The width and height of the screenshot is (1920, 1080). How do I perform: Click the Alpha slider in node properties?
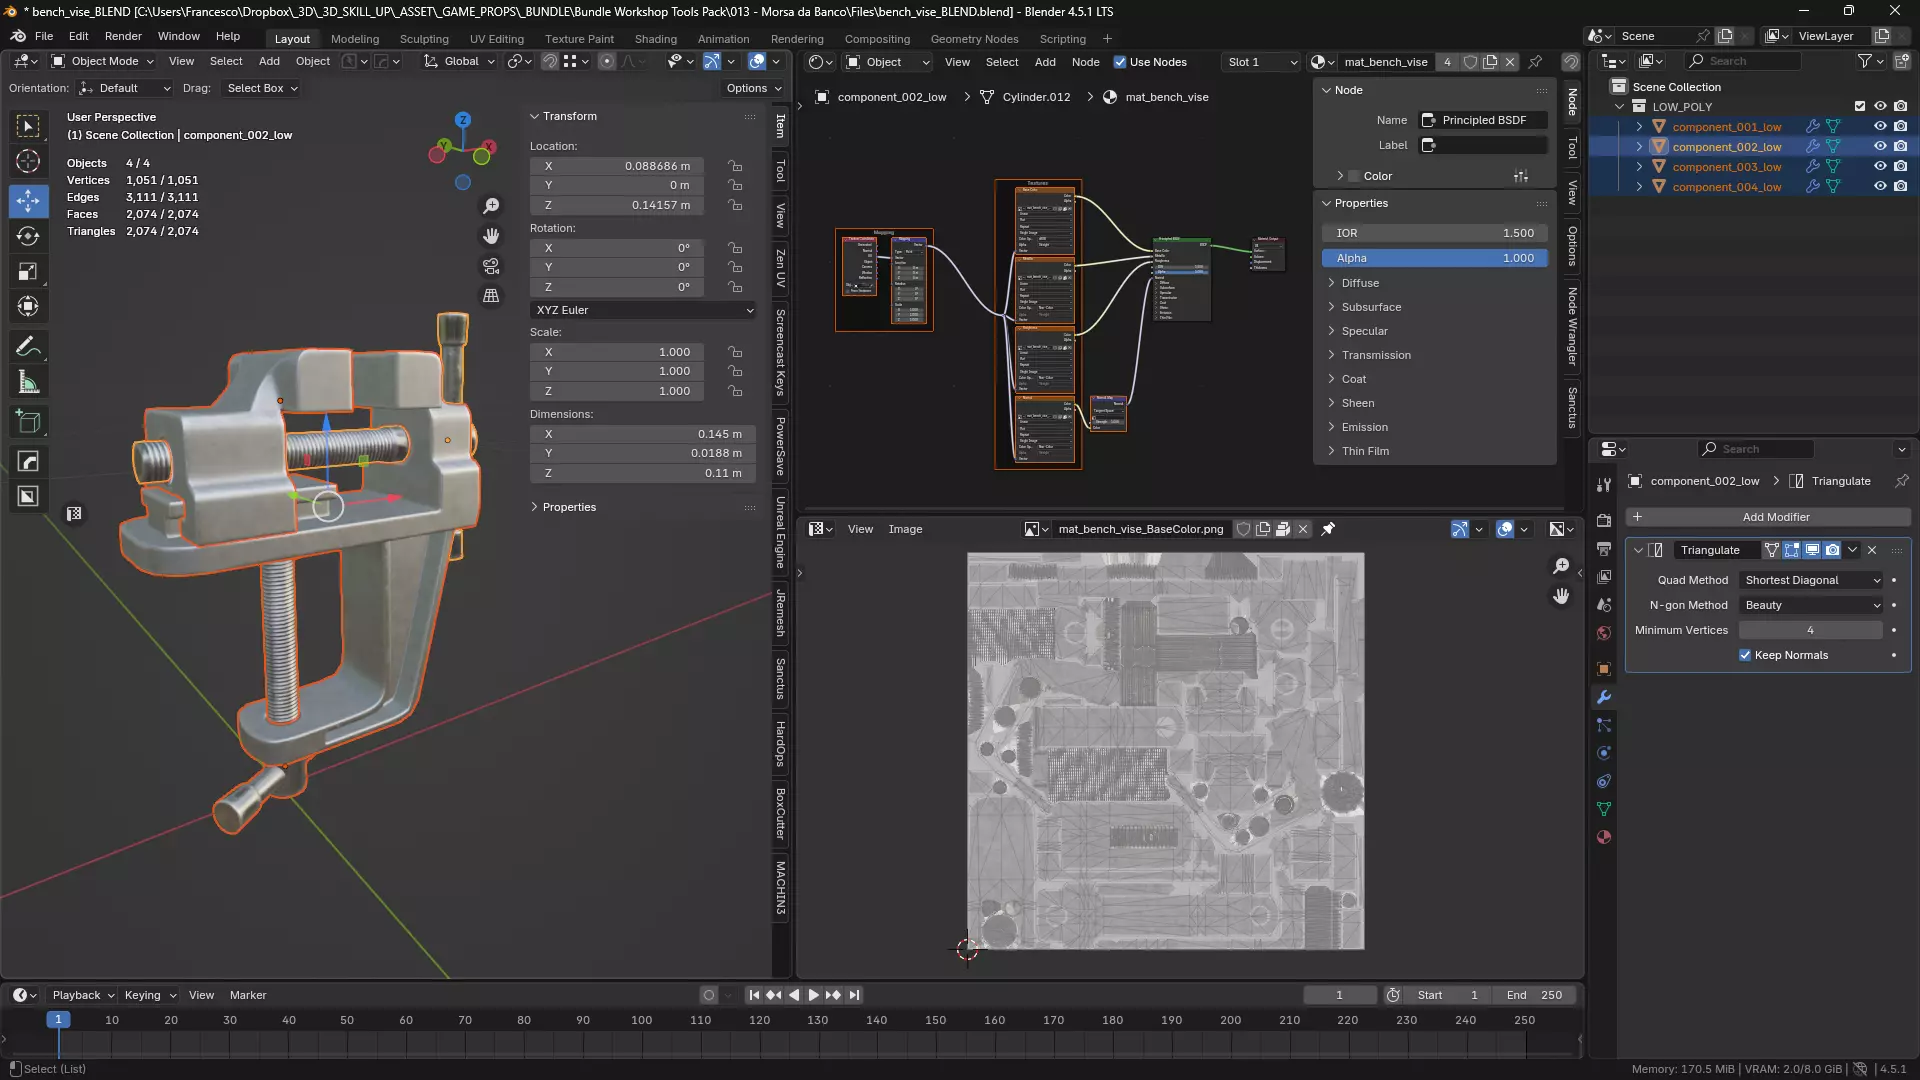tap(1434, 258)
